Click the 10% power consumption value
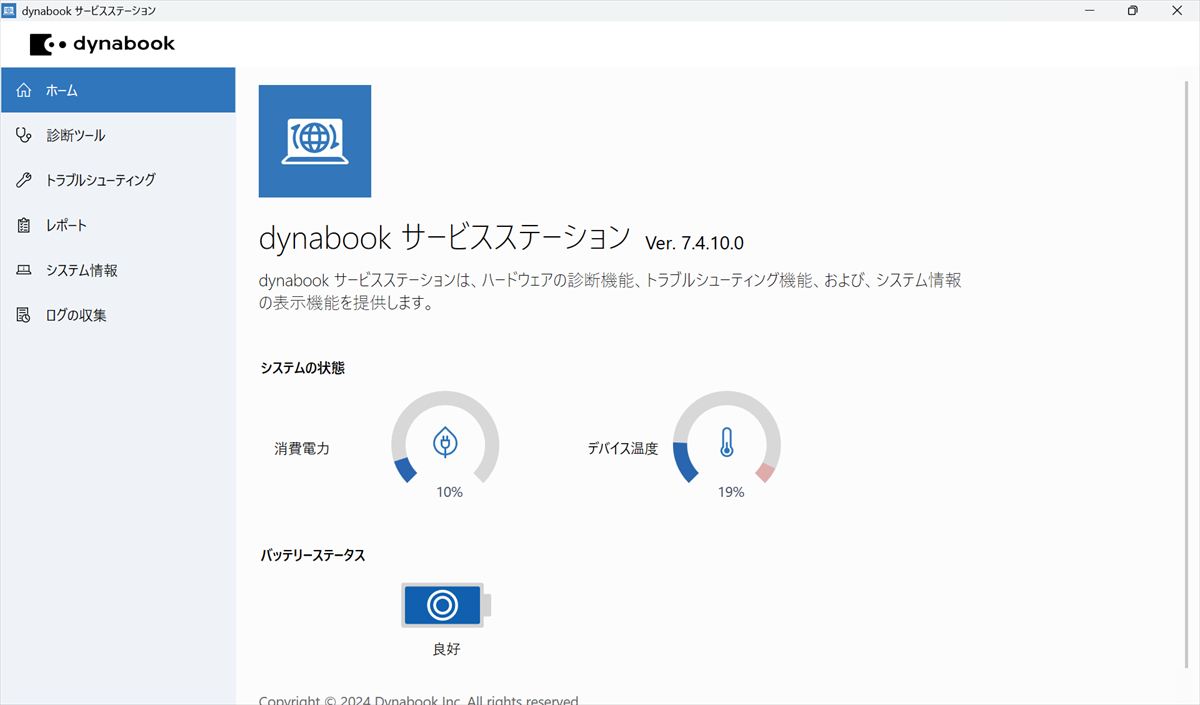 coord(449,492)
